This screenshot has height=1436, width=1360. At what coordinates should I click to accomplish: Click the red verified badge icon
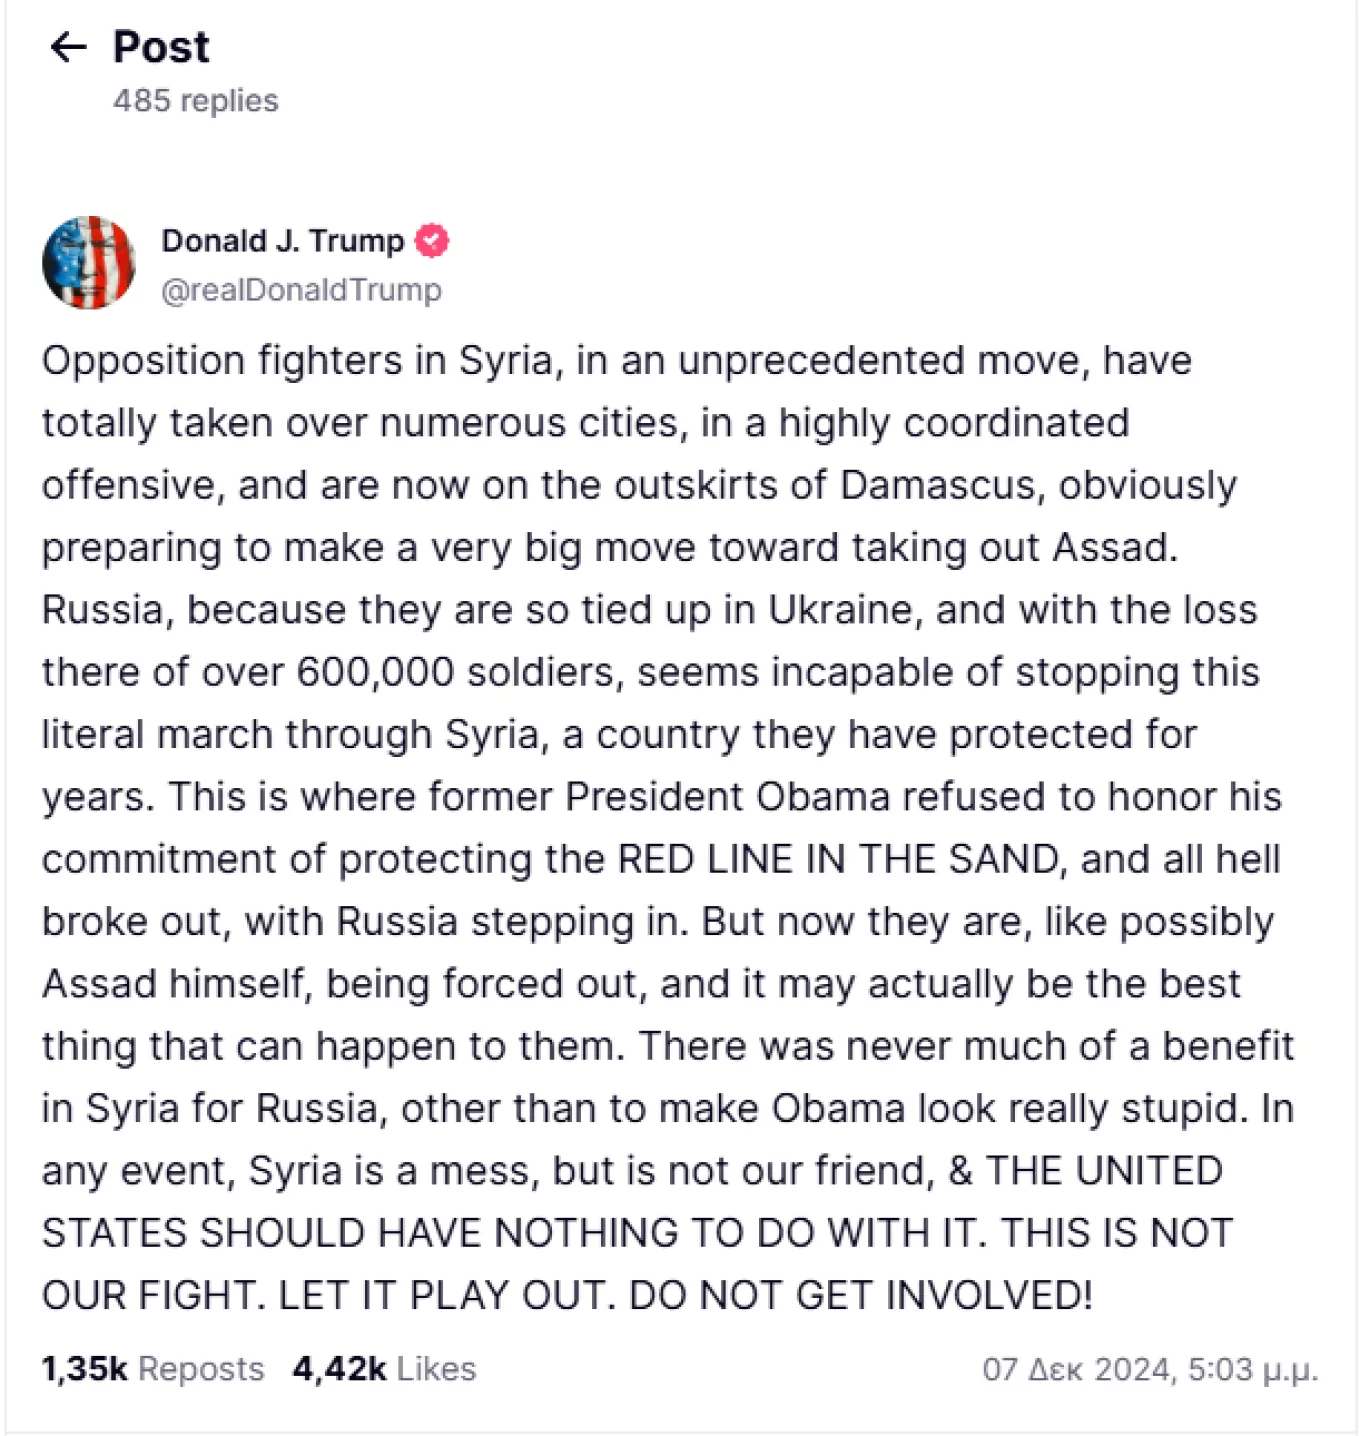coord(432,241)
